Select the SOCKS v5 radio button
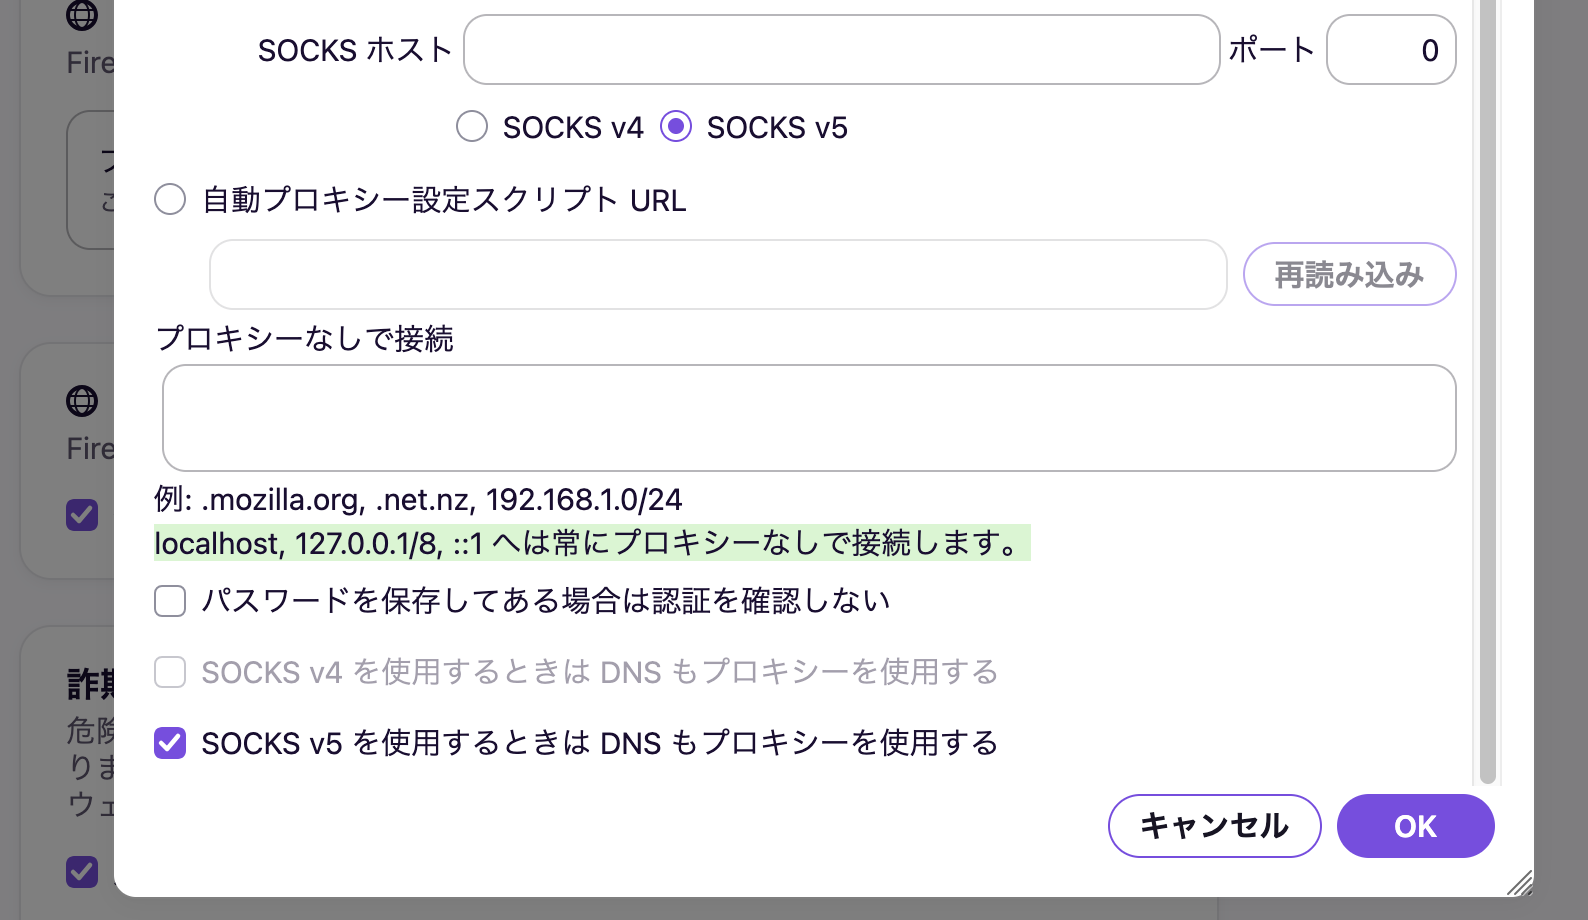The width and height of the screenshot is (1588, 920). (x=676, y=127)
